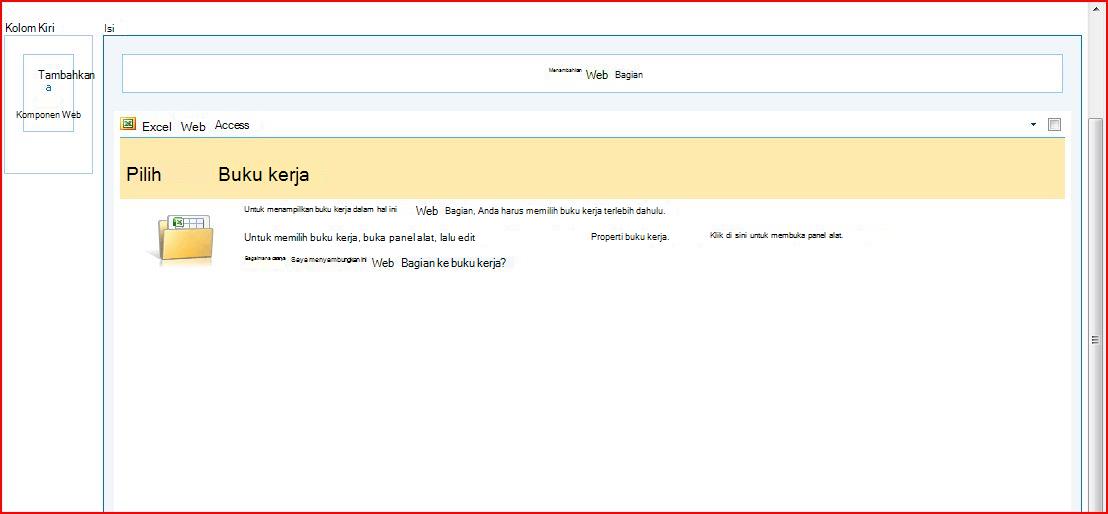1108x514 pixels.
Task: Add a web part in Kolom Kiri zone
Action: click(x=48, y=93)
